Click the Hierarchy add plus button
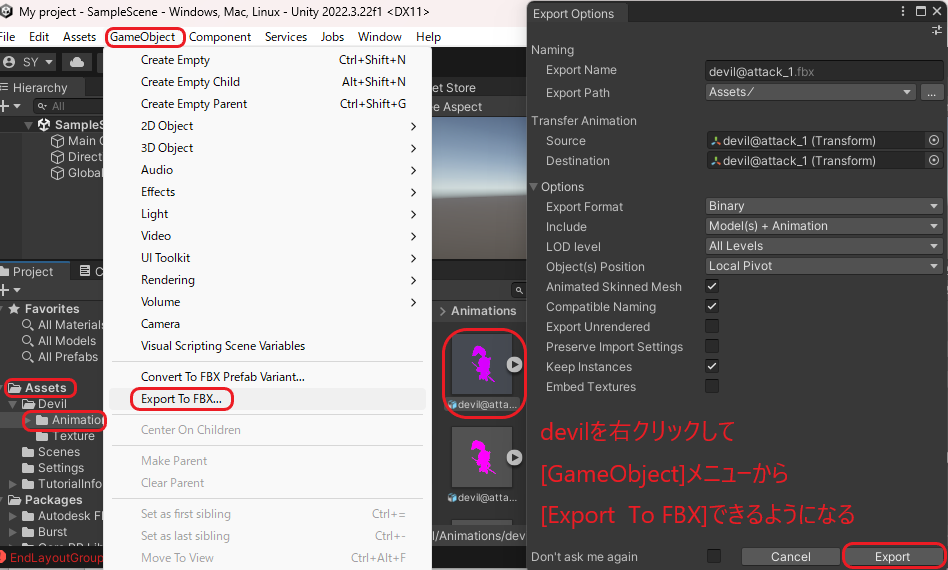This screenshot has width=948, height=570. click(5, 106)
